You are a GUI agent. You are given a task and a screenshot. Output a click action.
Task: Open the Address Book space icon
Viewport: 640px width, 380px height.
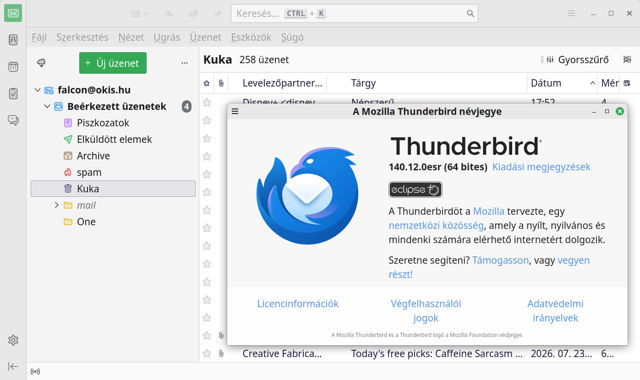tap(13, 40)
